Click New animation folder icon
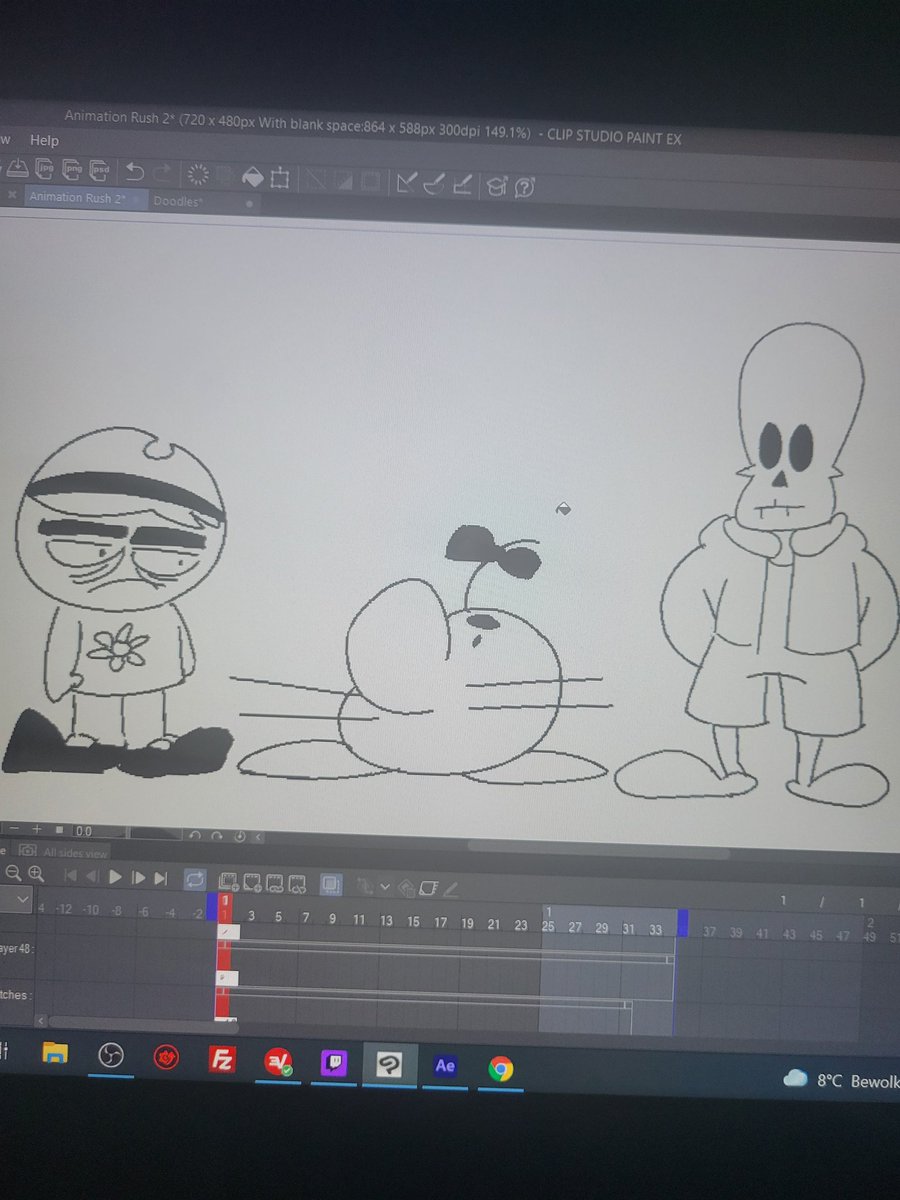900x1200 pixels. pyautogui.click(x=228, y=883)
